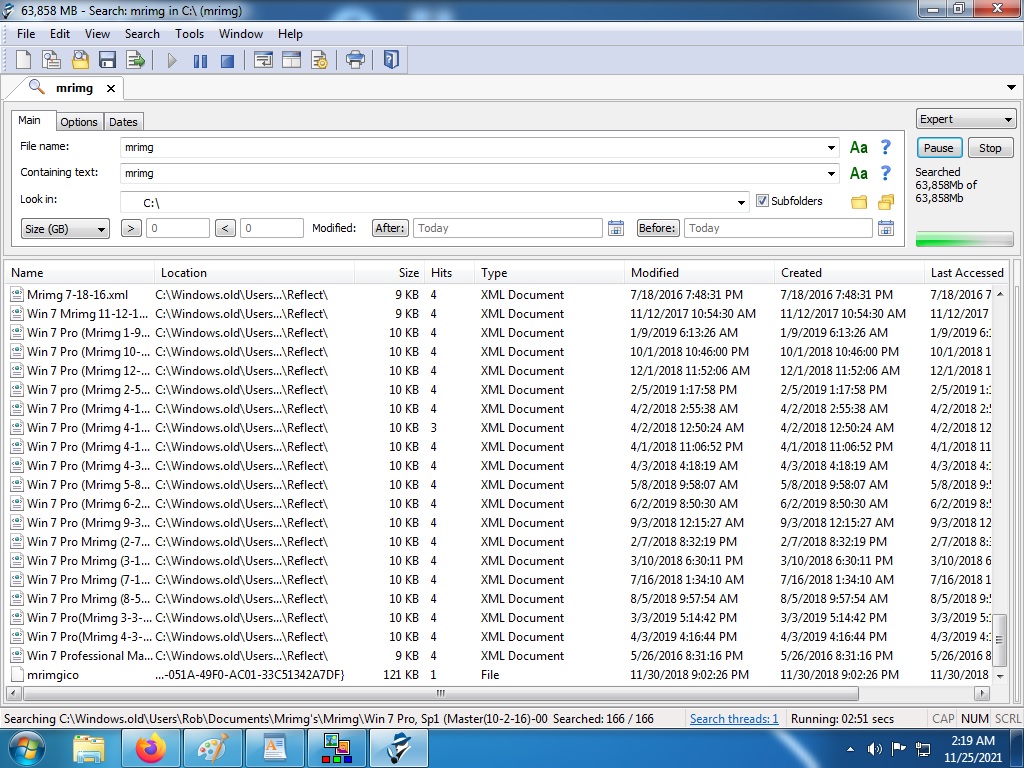Click the vertical scrollbar thumb of the results list

[x=999, y=641]
